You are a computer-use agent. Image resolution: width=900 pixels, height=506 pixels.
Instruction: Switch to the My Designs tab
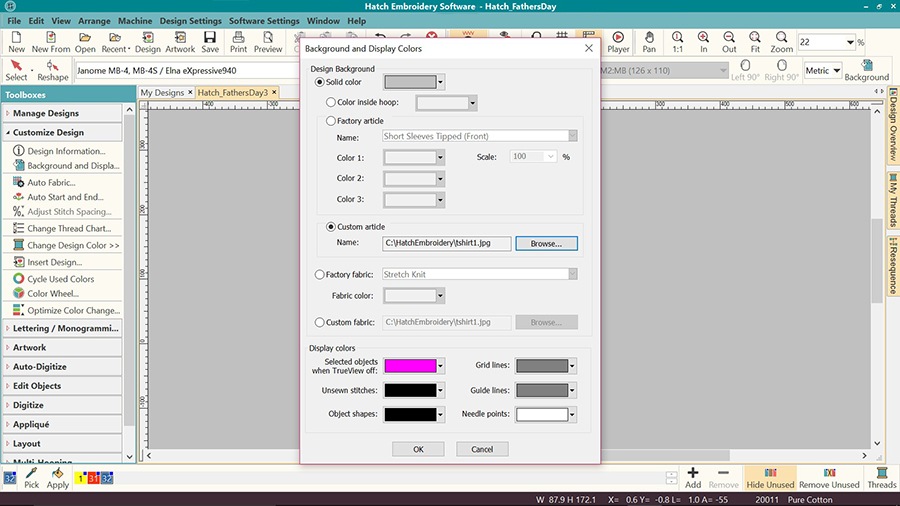click(162, 93)
